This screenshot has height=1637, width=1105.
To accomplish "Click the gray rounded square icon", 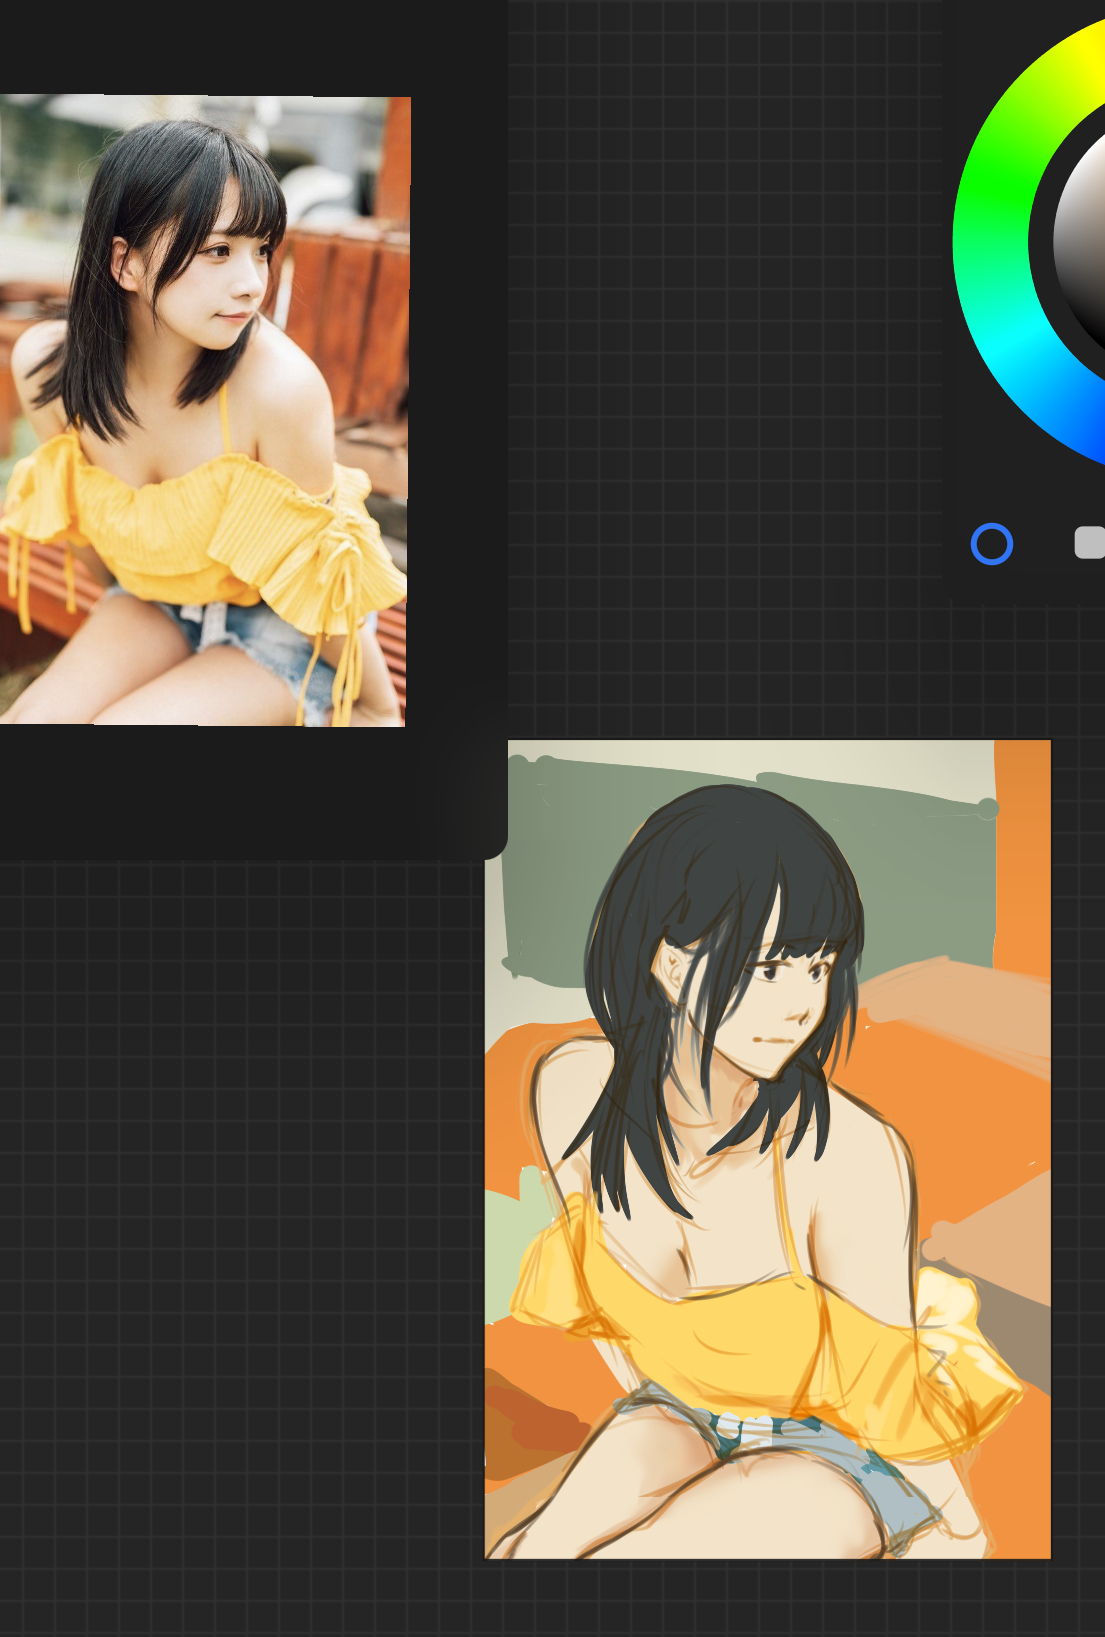I will click(x=1090, y=542).
